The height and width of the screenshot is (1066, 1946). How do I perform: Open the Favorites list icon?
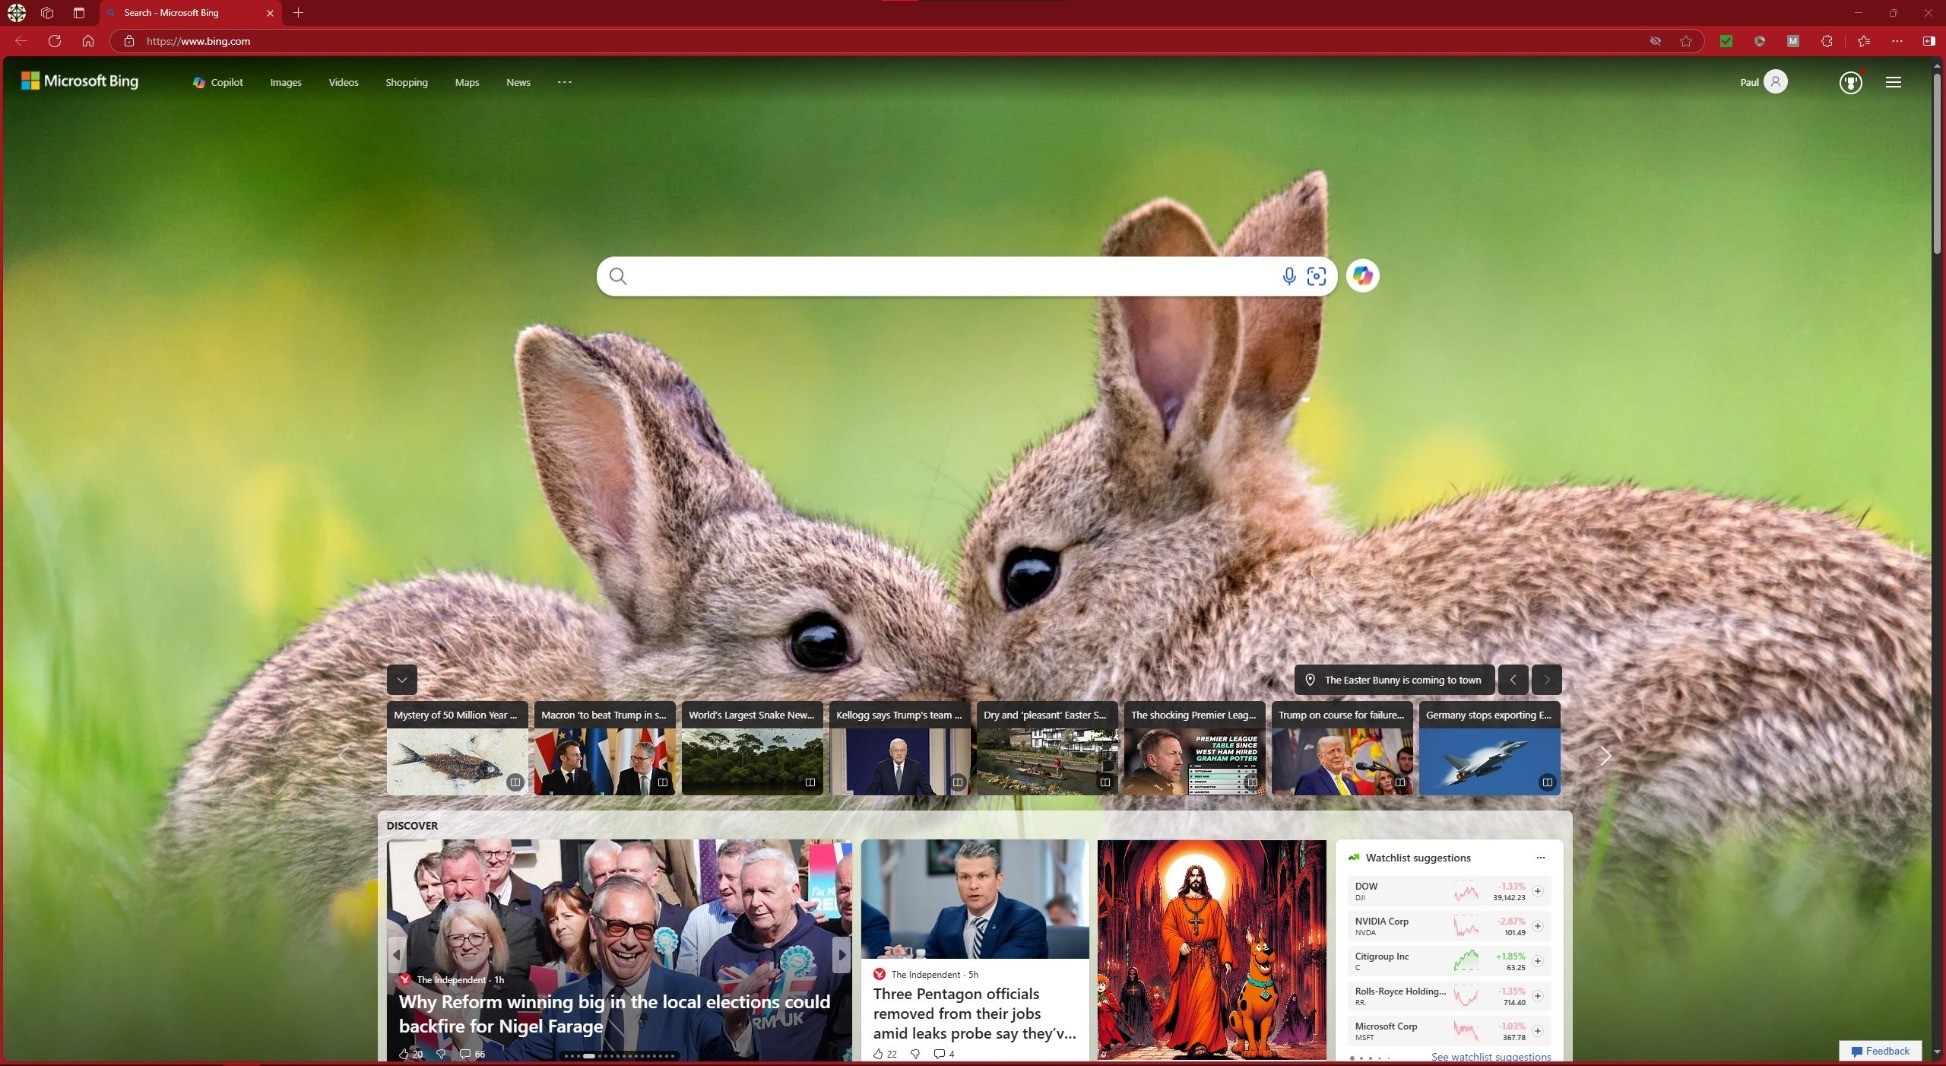[x=1863, y=41]
